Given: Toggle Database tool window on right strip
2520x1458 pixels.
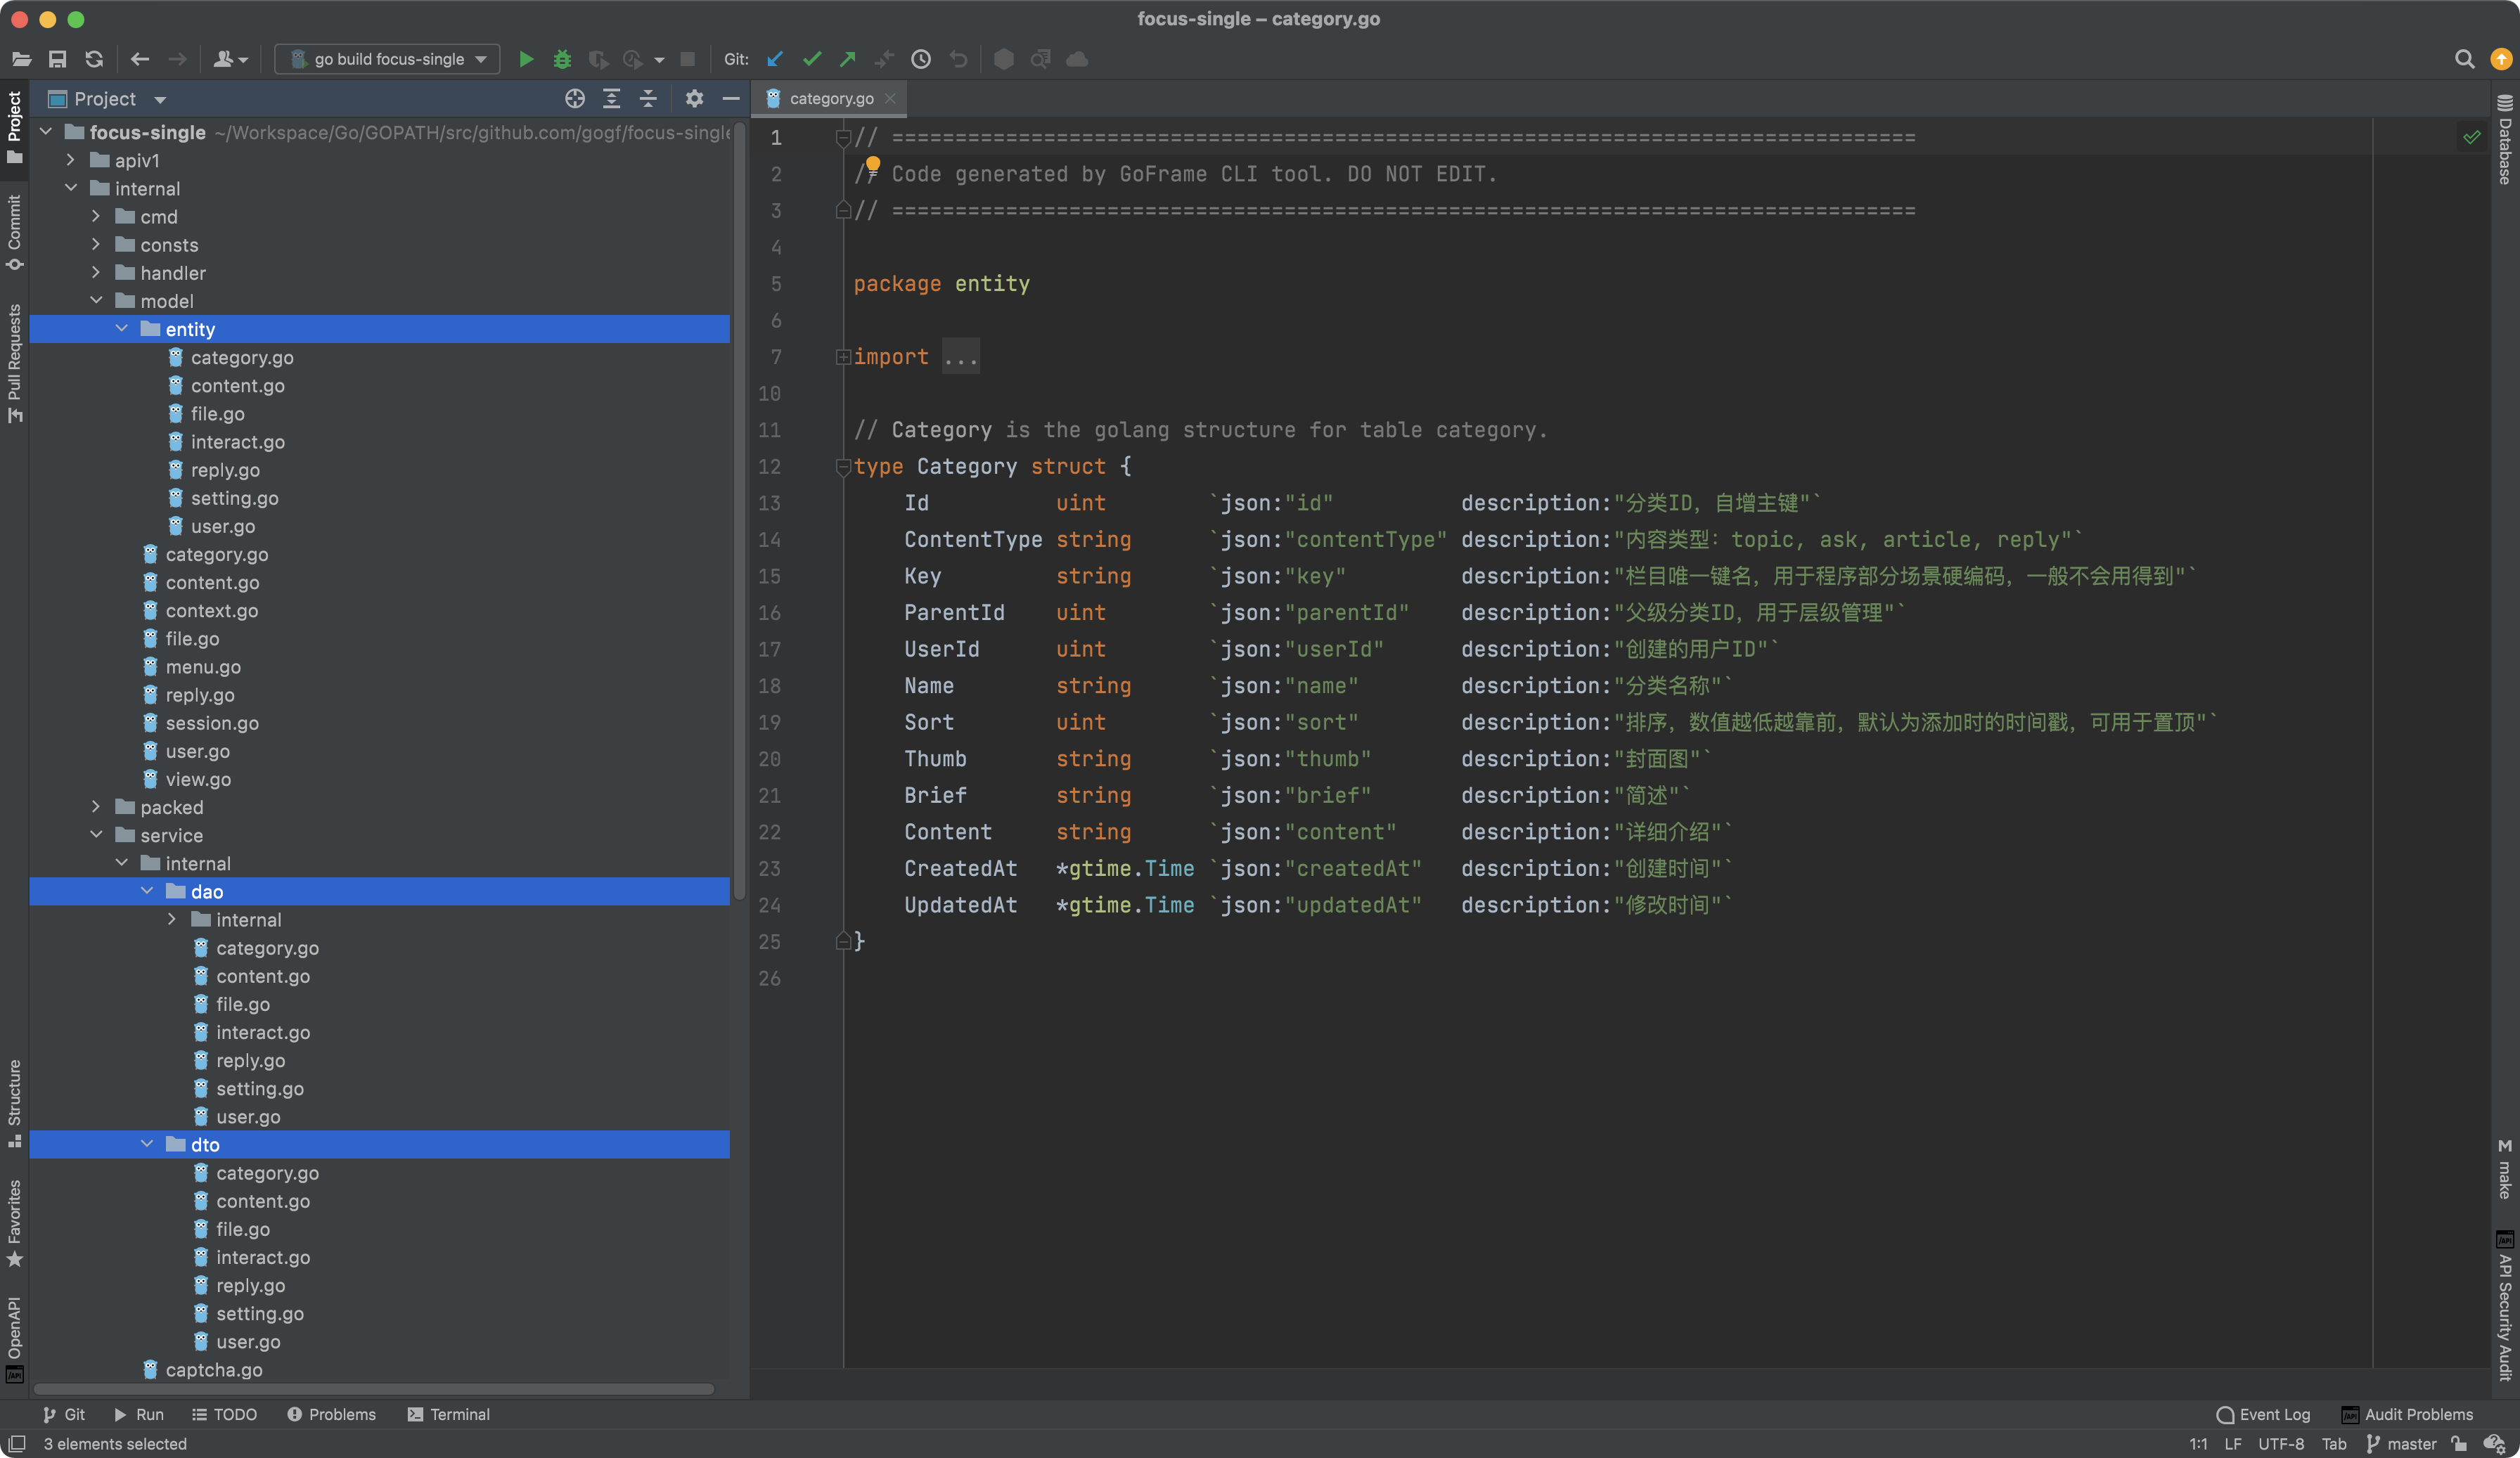Looking at the screenshot, I should (x=2505, y=139).
